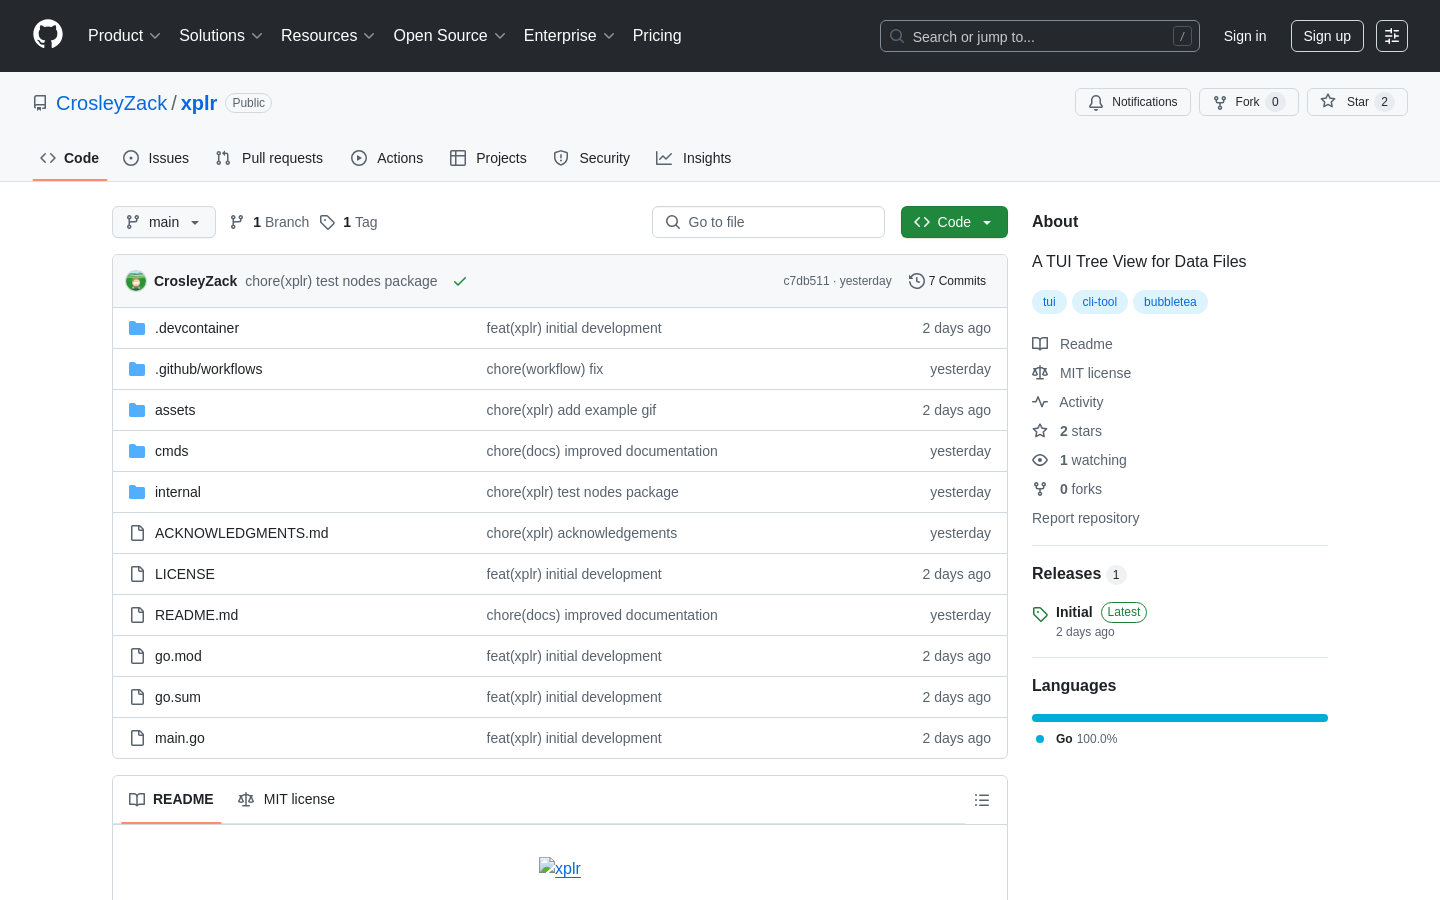Open README.md file
This screenshot has width=1440, height=900.
[197, 615]
